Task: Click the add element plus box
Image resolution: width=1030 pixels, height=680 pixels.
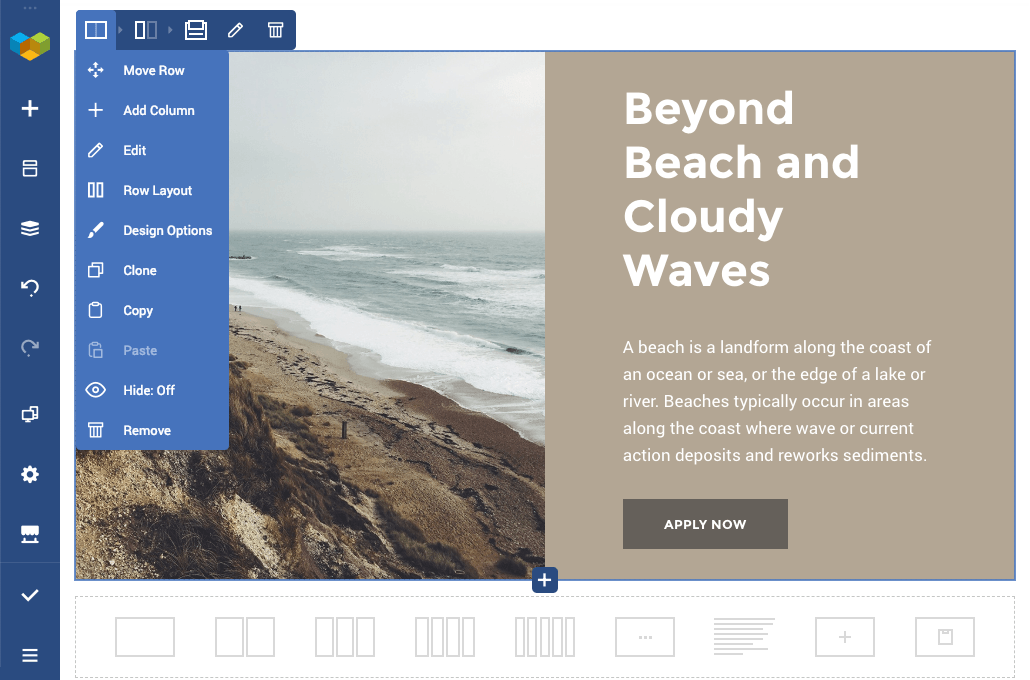Action: tap(845, 637)
